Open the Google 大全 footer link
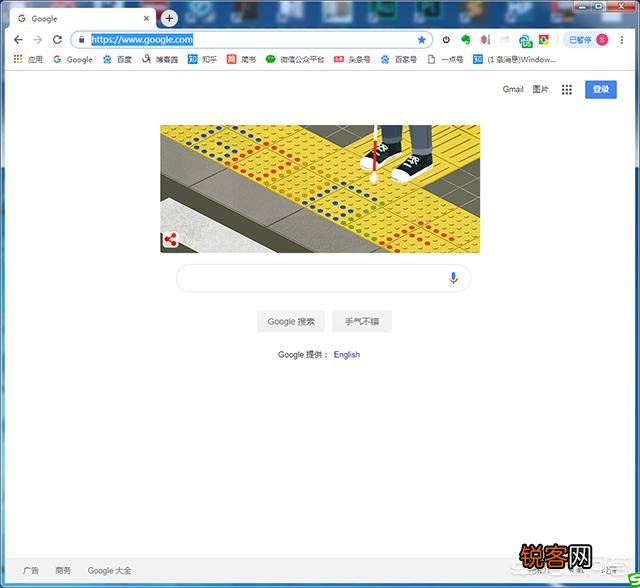640x588 pixels. click(x=109, y=570)
